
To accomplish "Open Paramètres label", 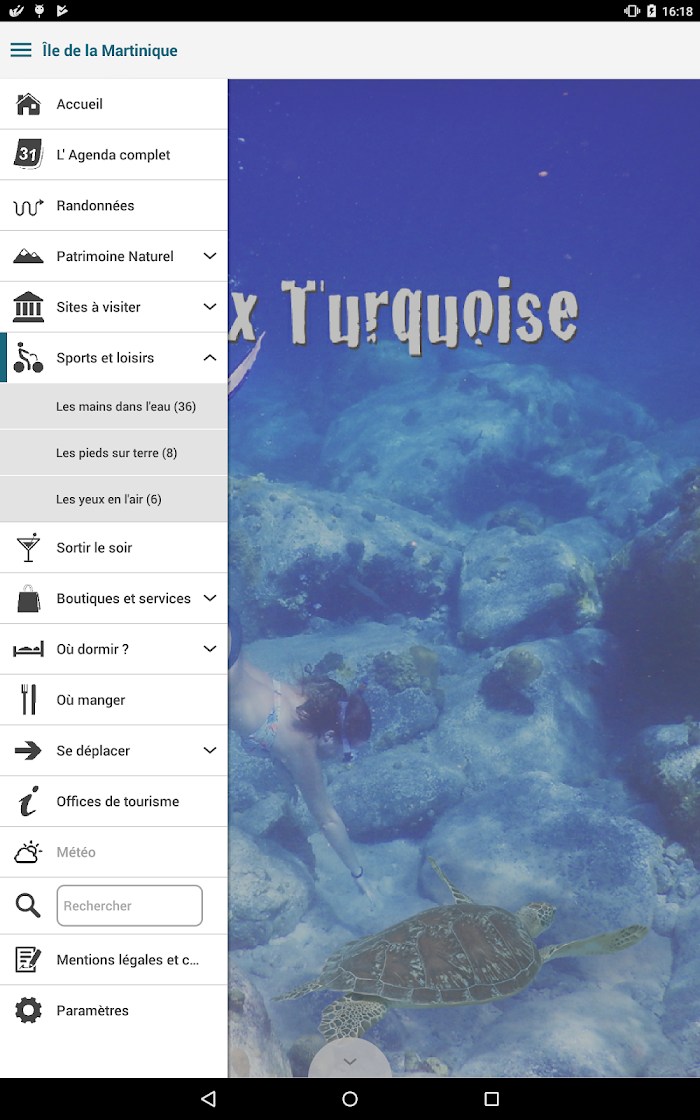I will (x=93, y=1011).
